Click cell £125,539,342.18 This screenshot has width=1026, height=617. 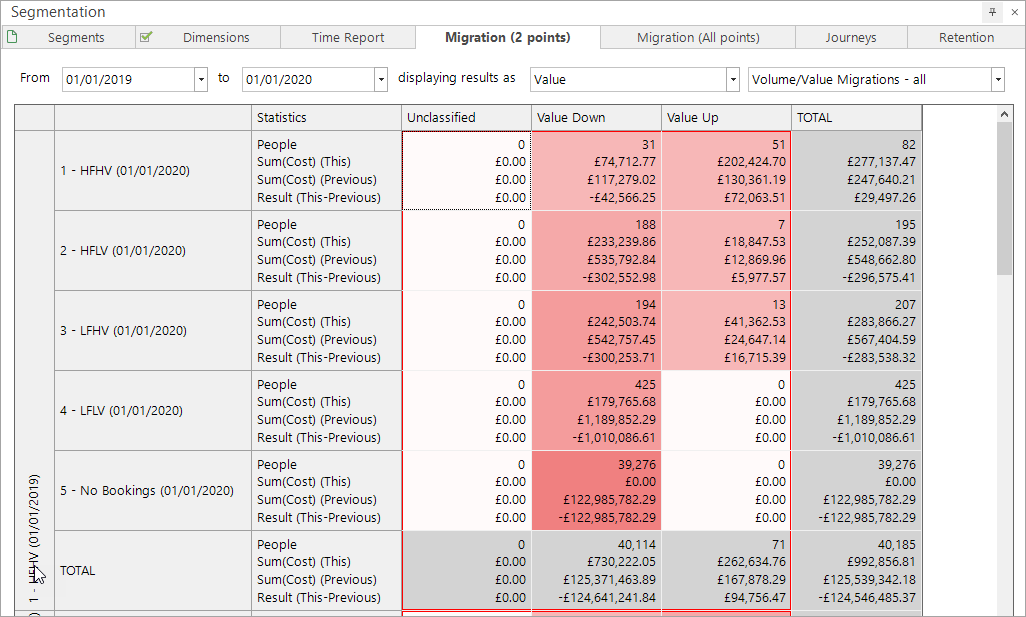870,580
